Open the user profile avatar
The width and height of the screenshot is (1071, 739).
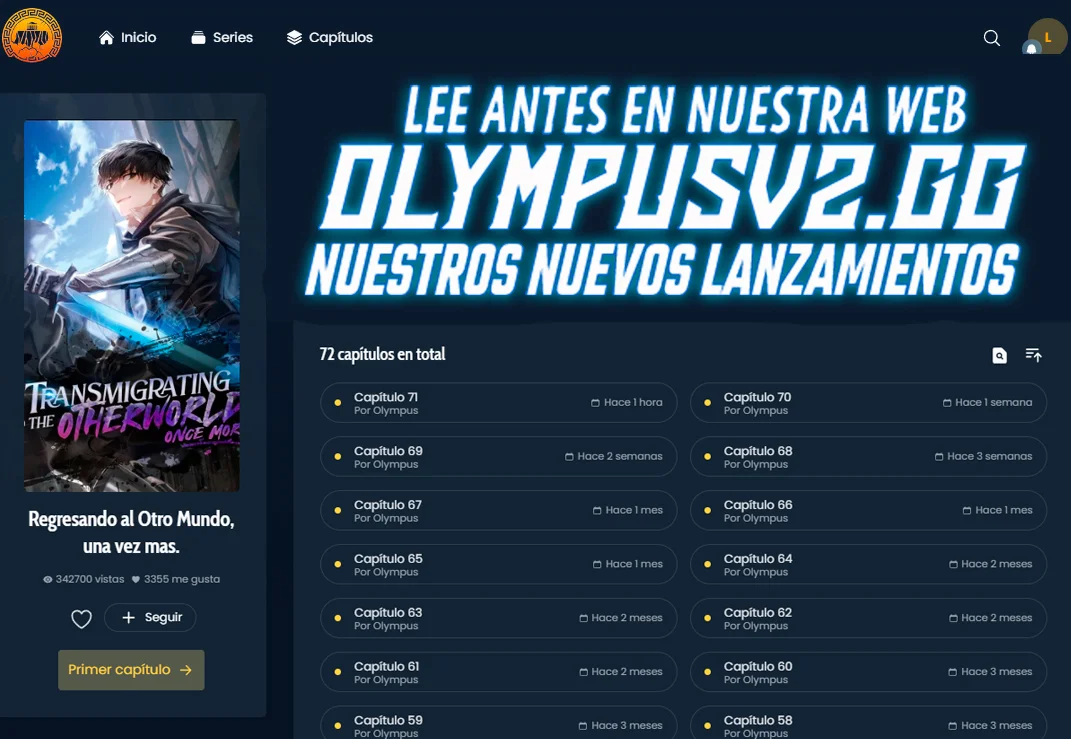(x=1048, y=37)
